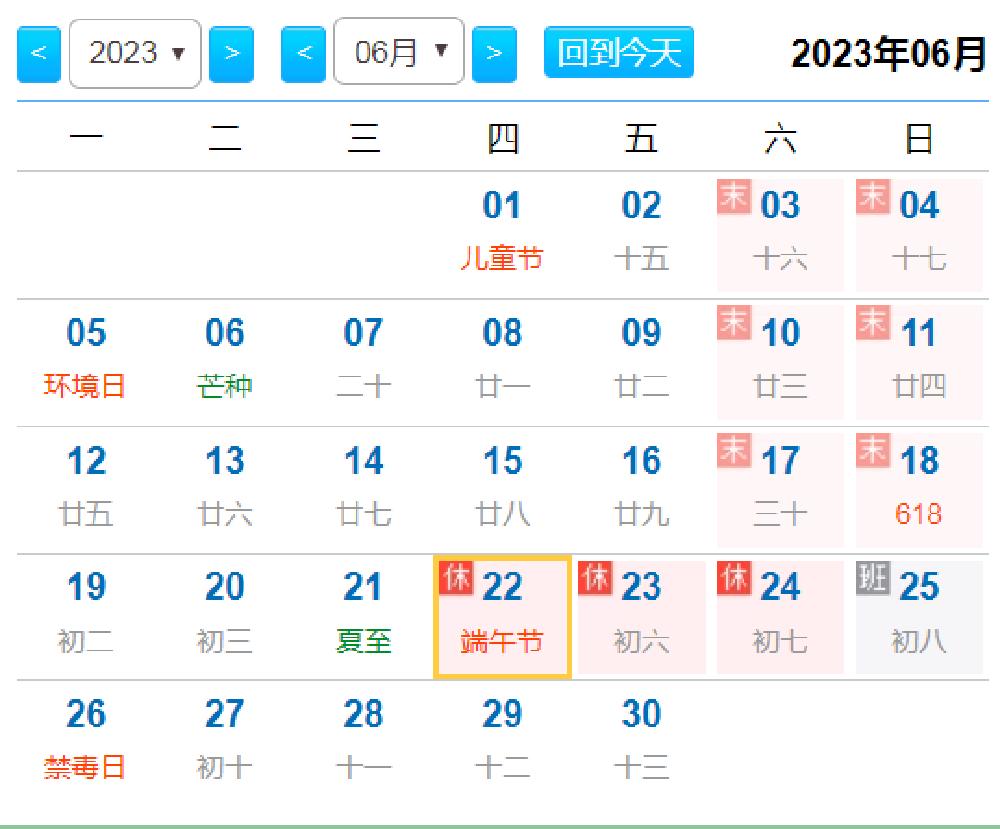Click the 末 weekend badge on June 03
The image size is (1000, 829).
click(733, 196)
